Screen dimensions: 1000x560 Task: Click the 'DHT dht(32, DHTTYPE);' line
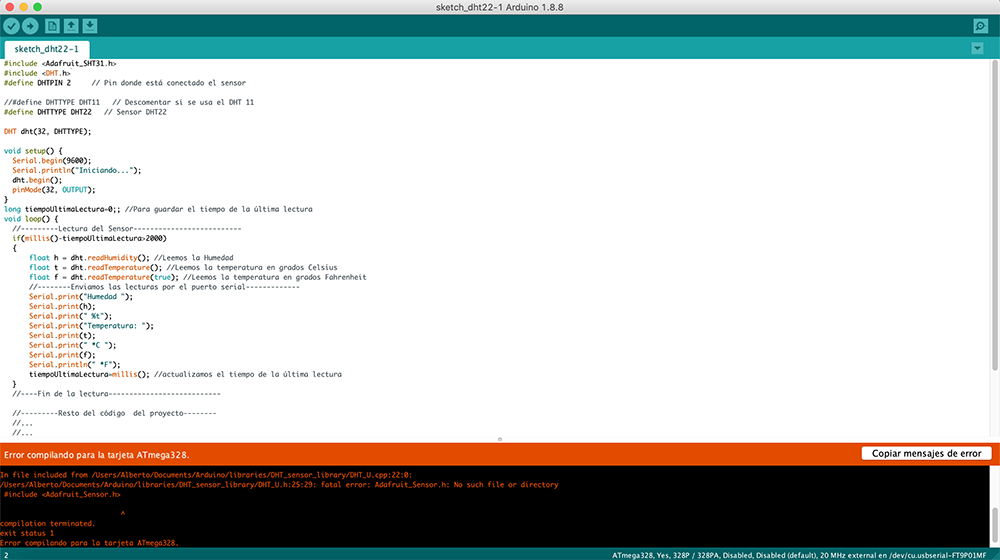48,131
